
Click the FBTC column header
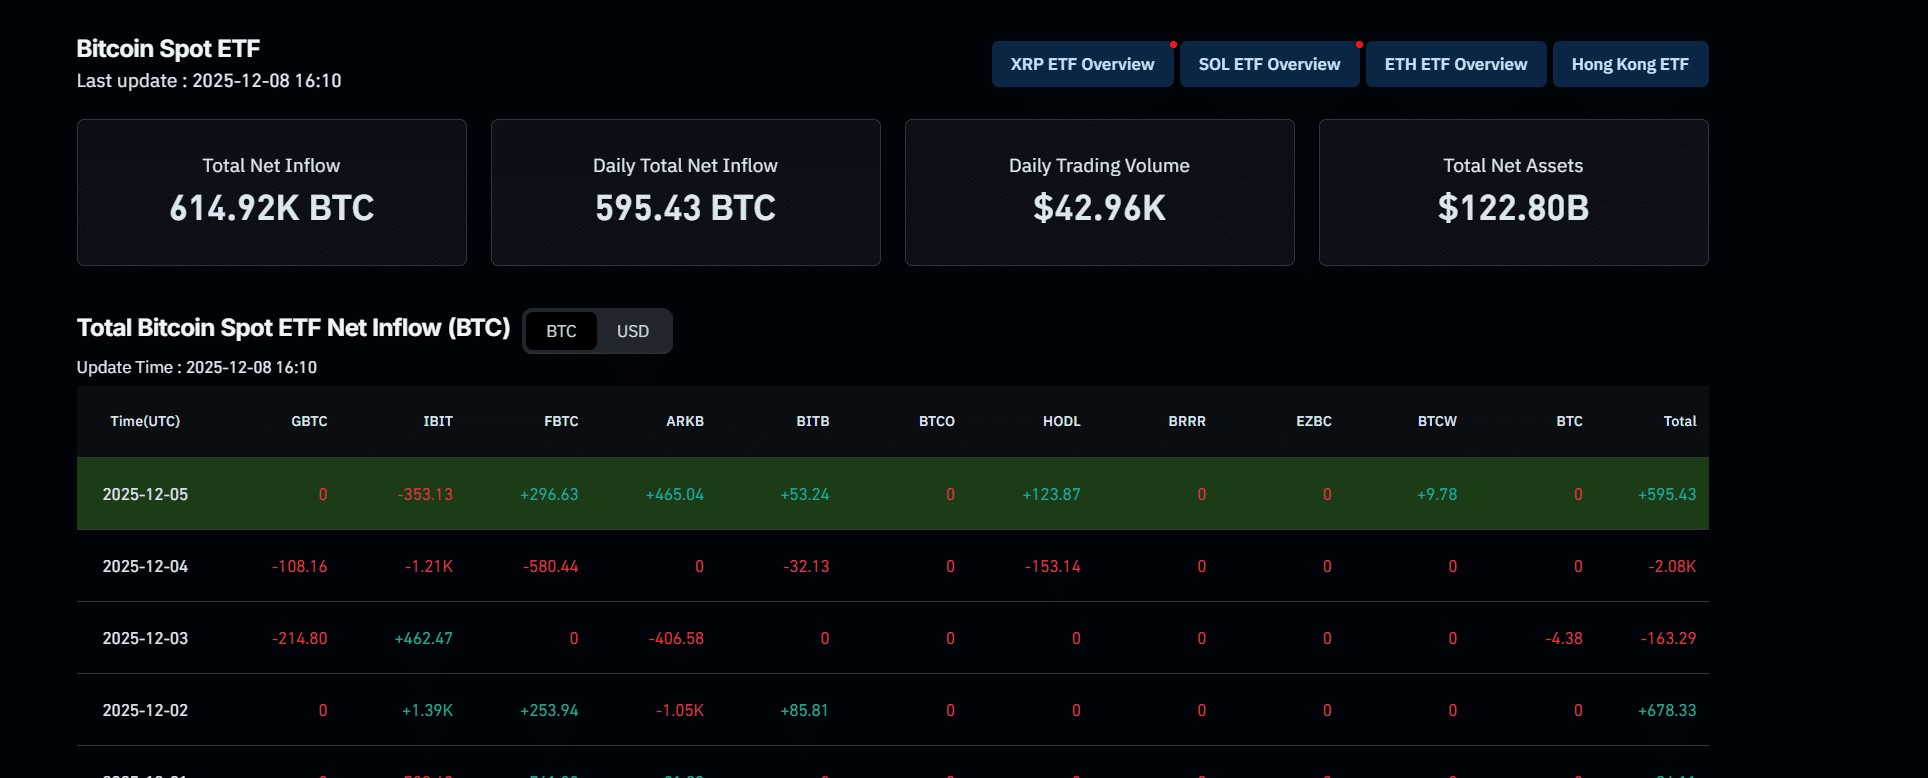pos(561,421)
